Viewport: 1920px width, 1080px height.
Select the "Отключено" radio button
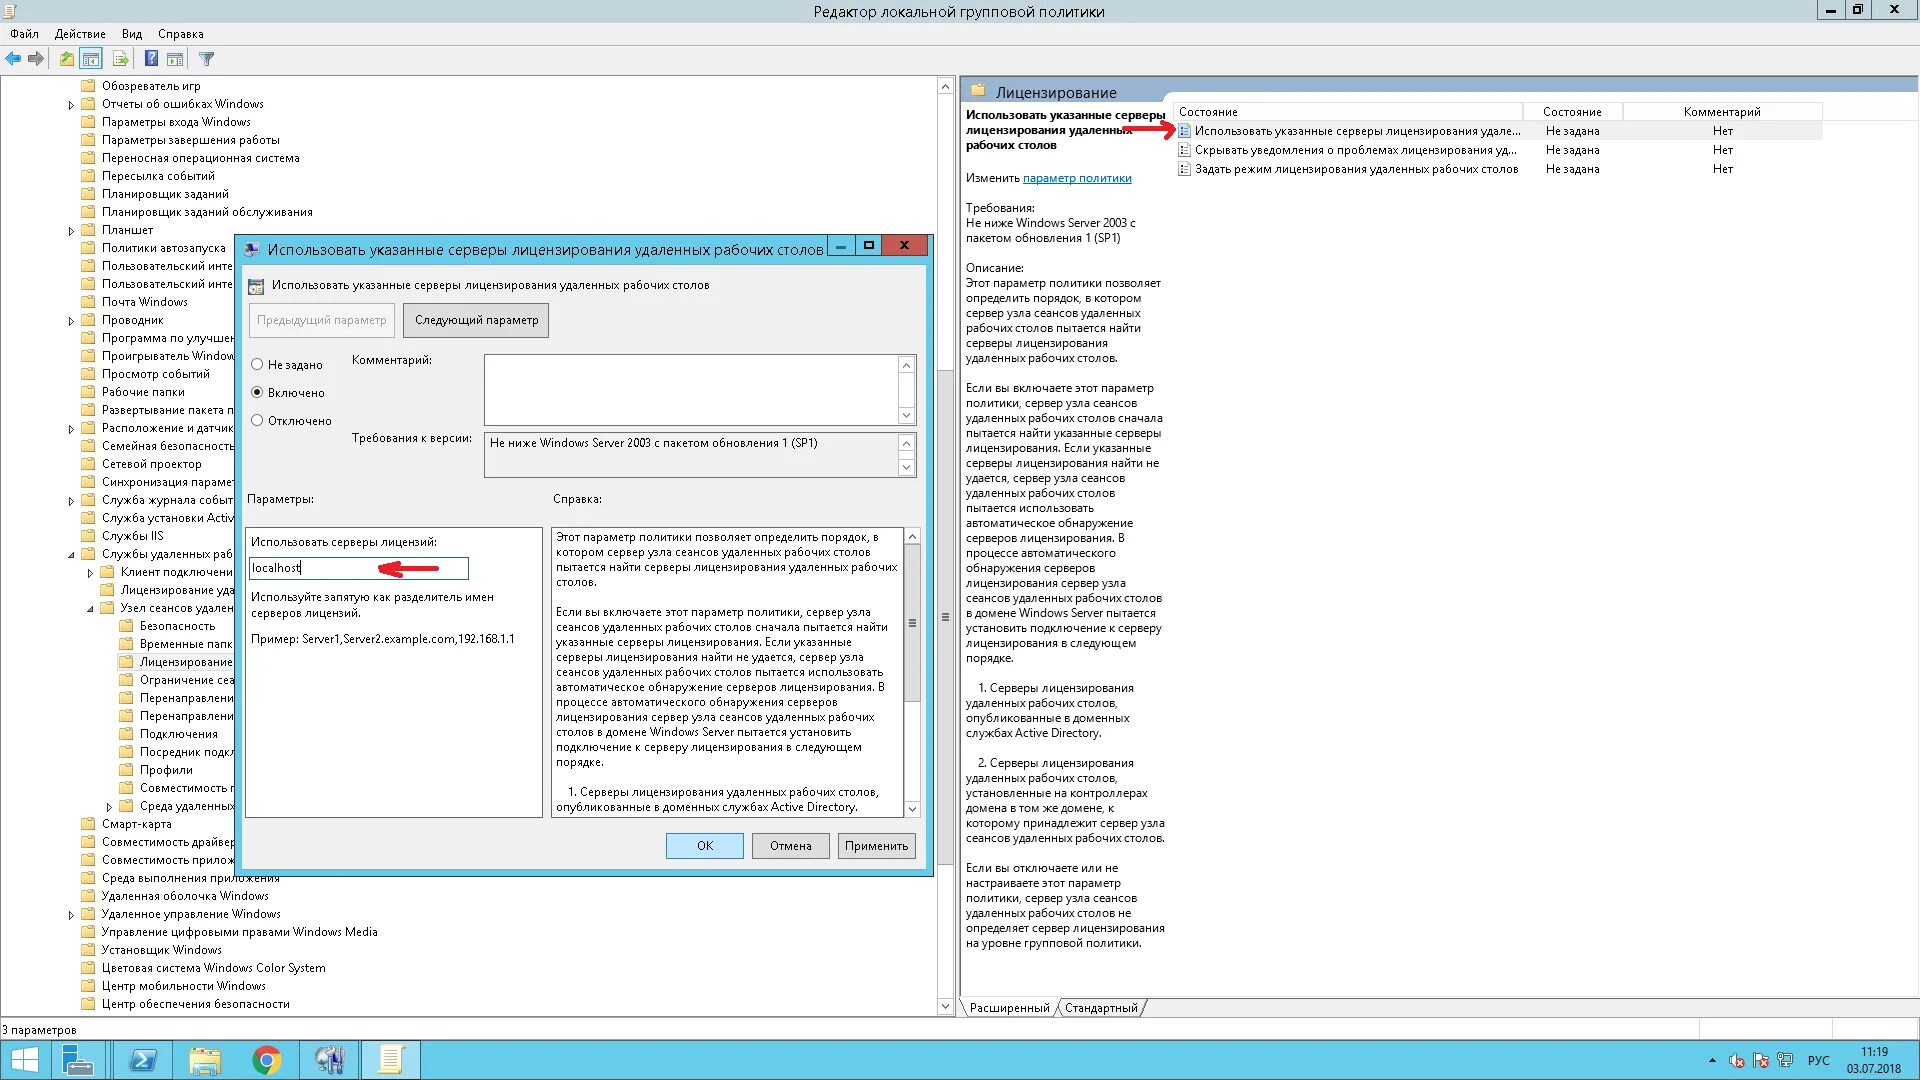[x=257, y=421]
